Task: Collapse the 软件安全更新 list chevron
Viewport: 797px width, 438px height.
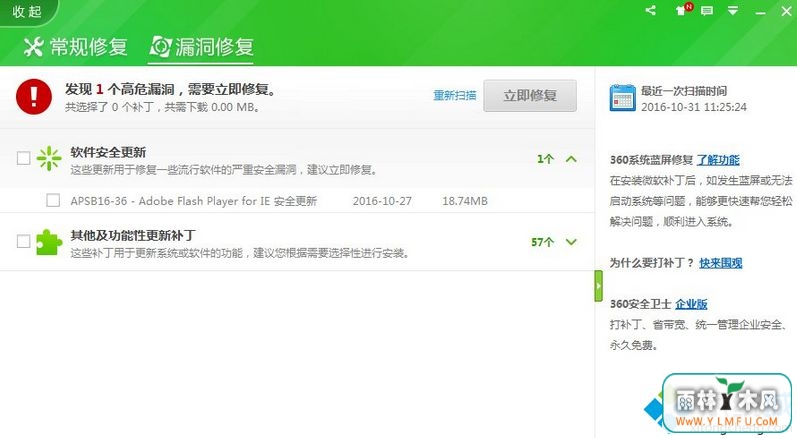Action: click(x=571, y=159)
